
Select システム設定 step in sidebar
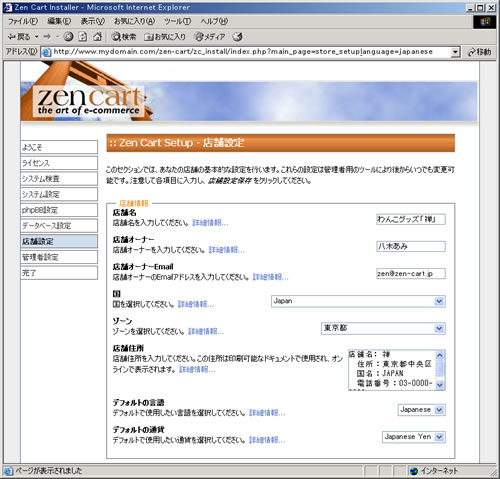tap(59, 194)
